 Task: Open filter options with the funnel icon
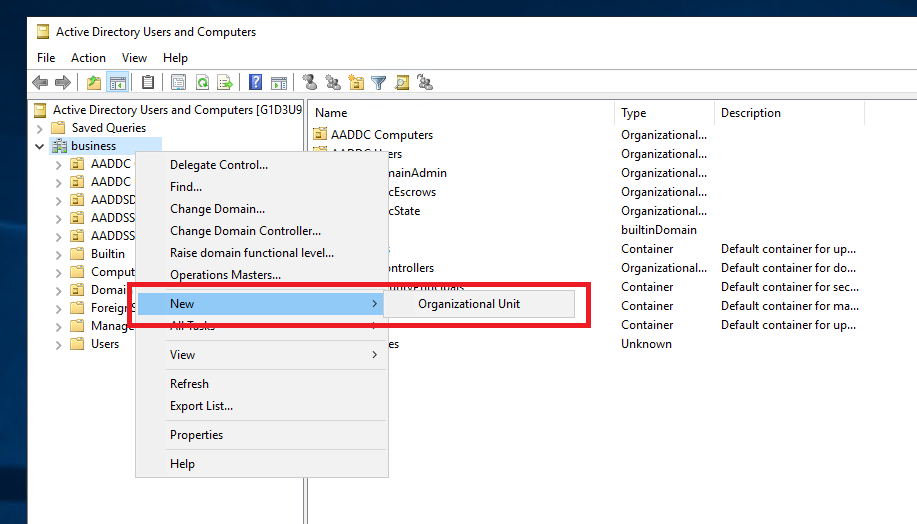[x=379, y=83]
